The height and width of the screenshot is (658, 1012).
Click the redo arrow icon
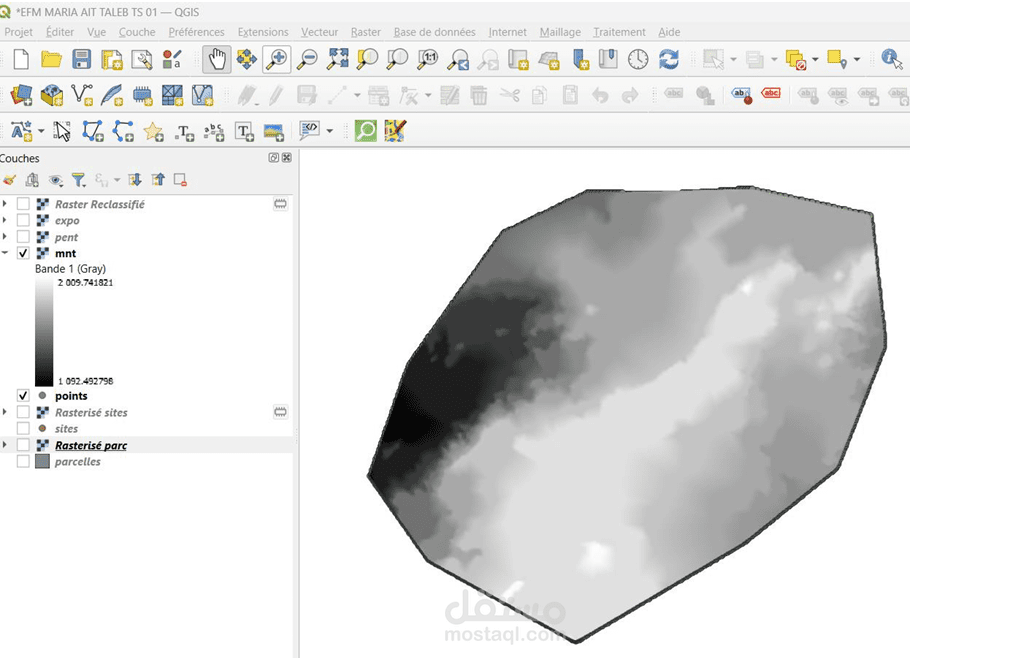tap(630, 95)
